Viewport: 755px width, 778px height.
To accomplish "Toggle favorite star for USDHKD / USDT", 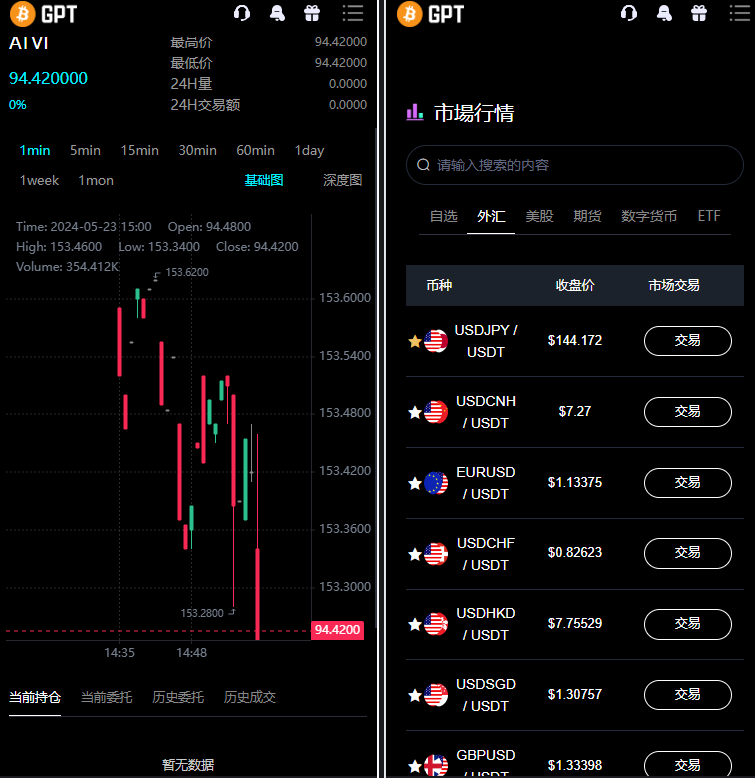I will tap(415, 625).
